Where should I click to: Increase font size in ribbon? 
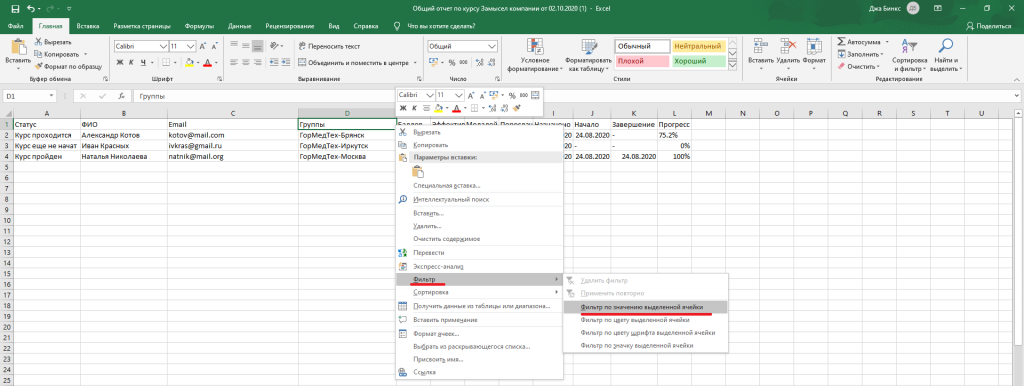[203, 46]
